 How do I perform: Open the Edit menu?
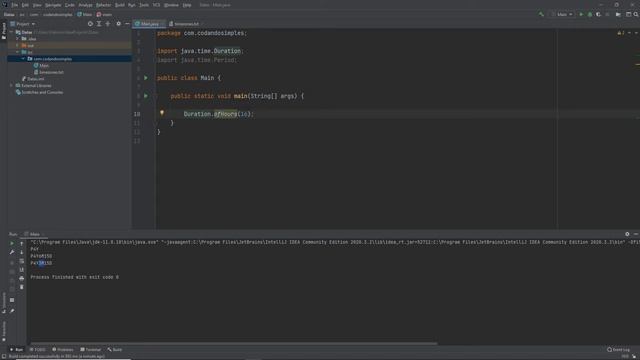tap(25, 5)
